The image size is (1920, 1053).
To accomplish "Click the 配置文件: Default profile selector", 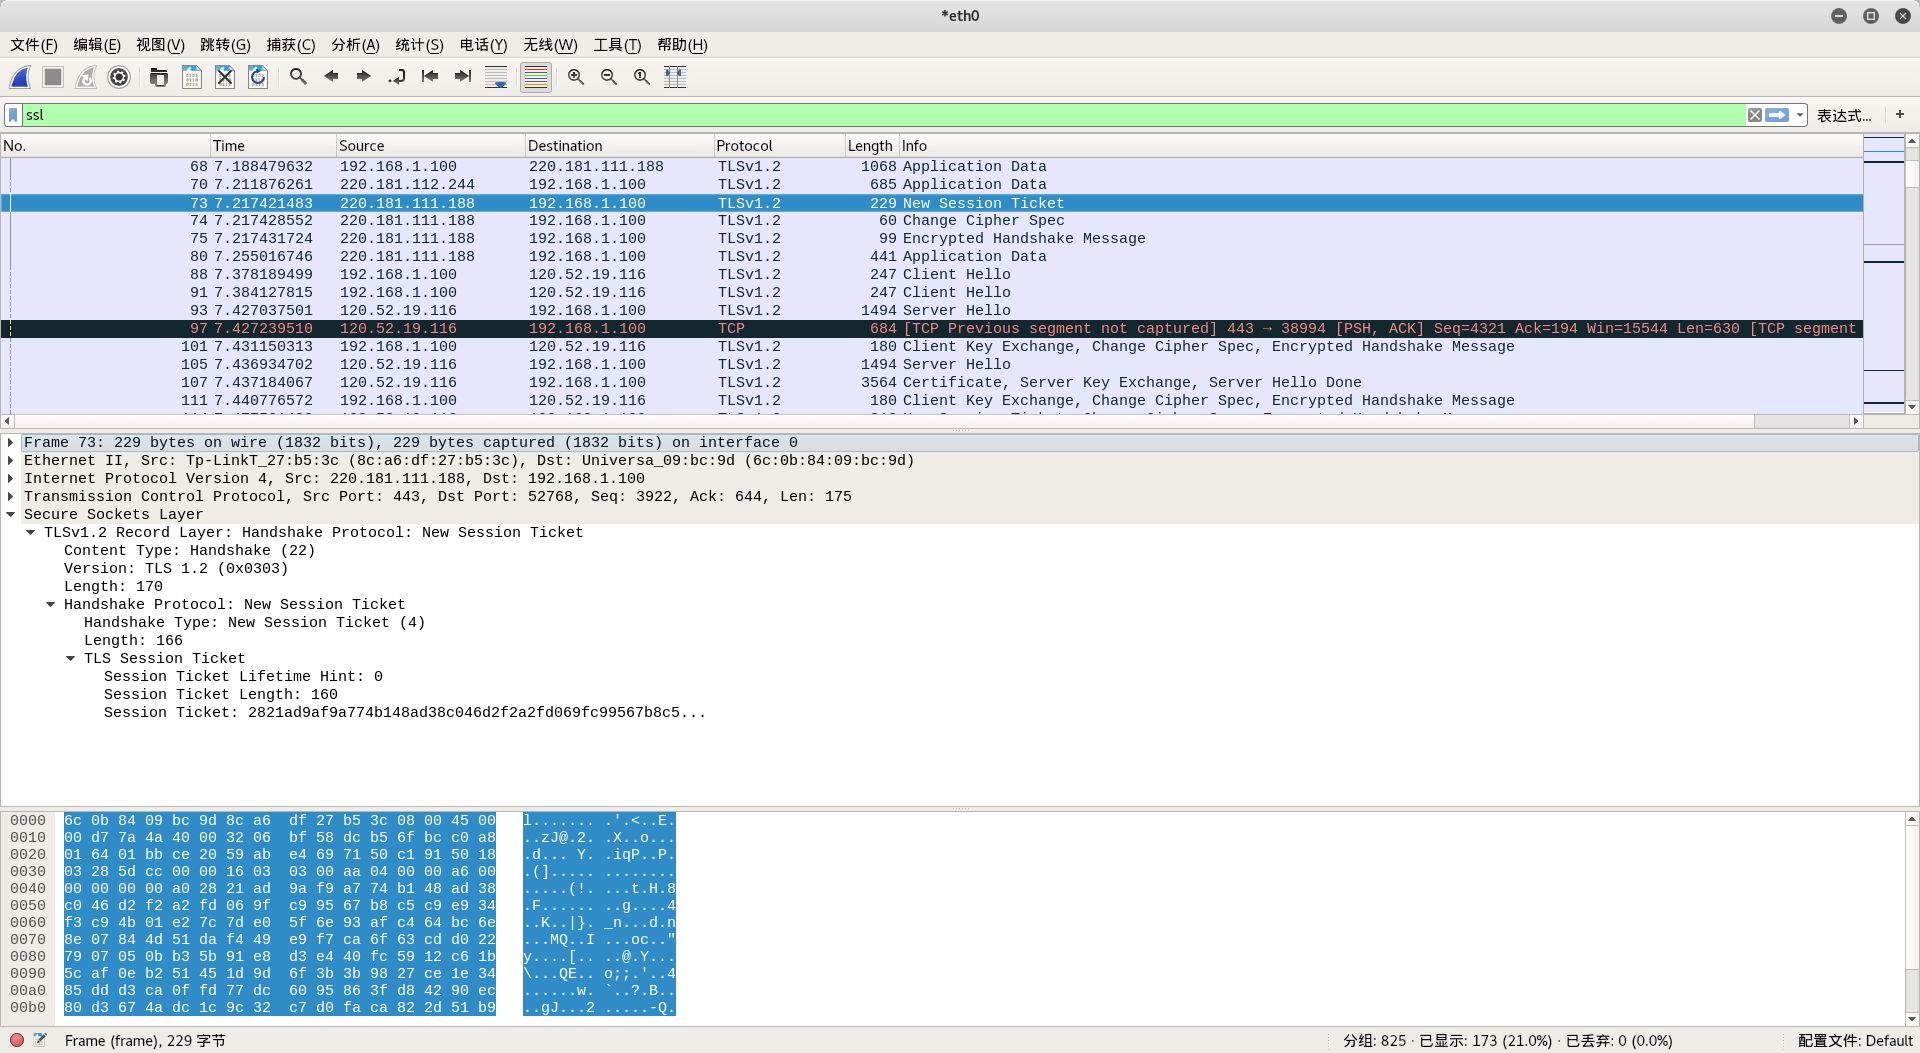I will click(x=1855, y=1041).
